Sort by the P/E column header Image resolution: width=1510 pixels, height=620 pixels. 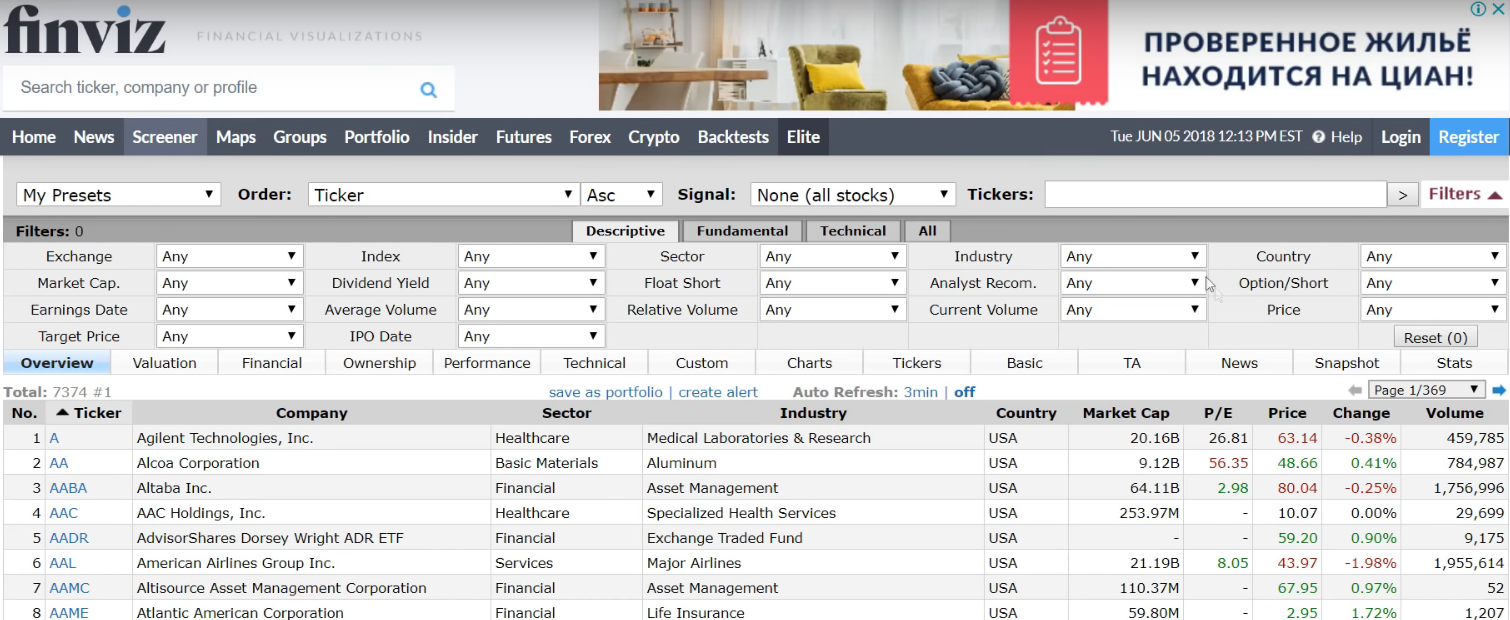(1219, 413)
